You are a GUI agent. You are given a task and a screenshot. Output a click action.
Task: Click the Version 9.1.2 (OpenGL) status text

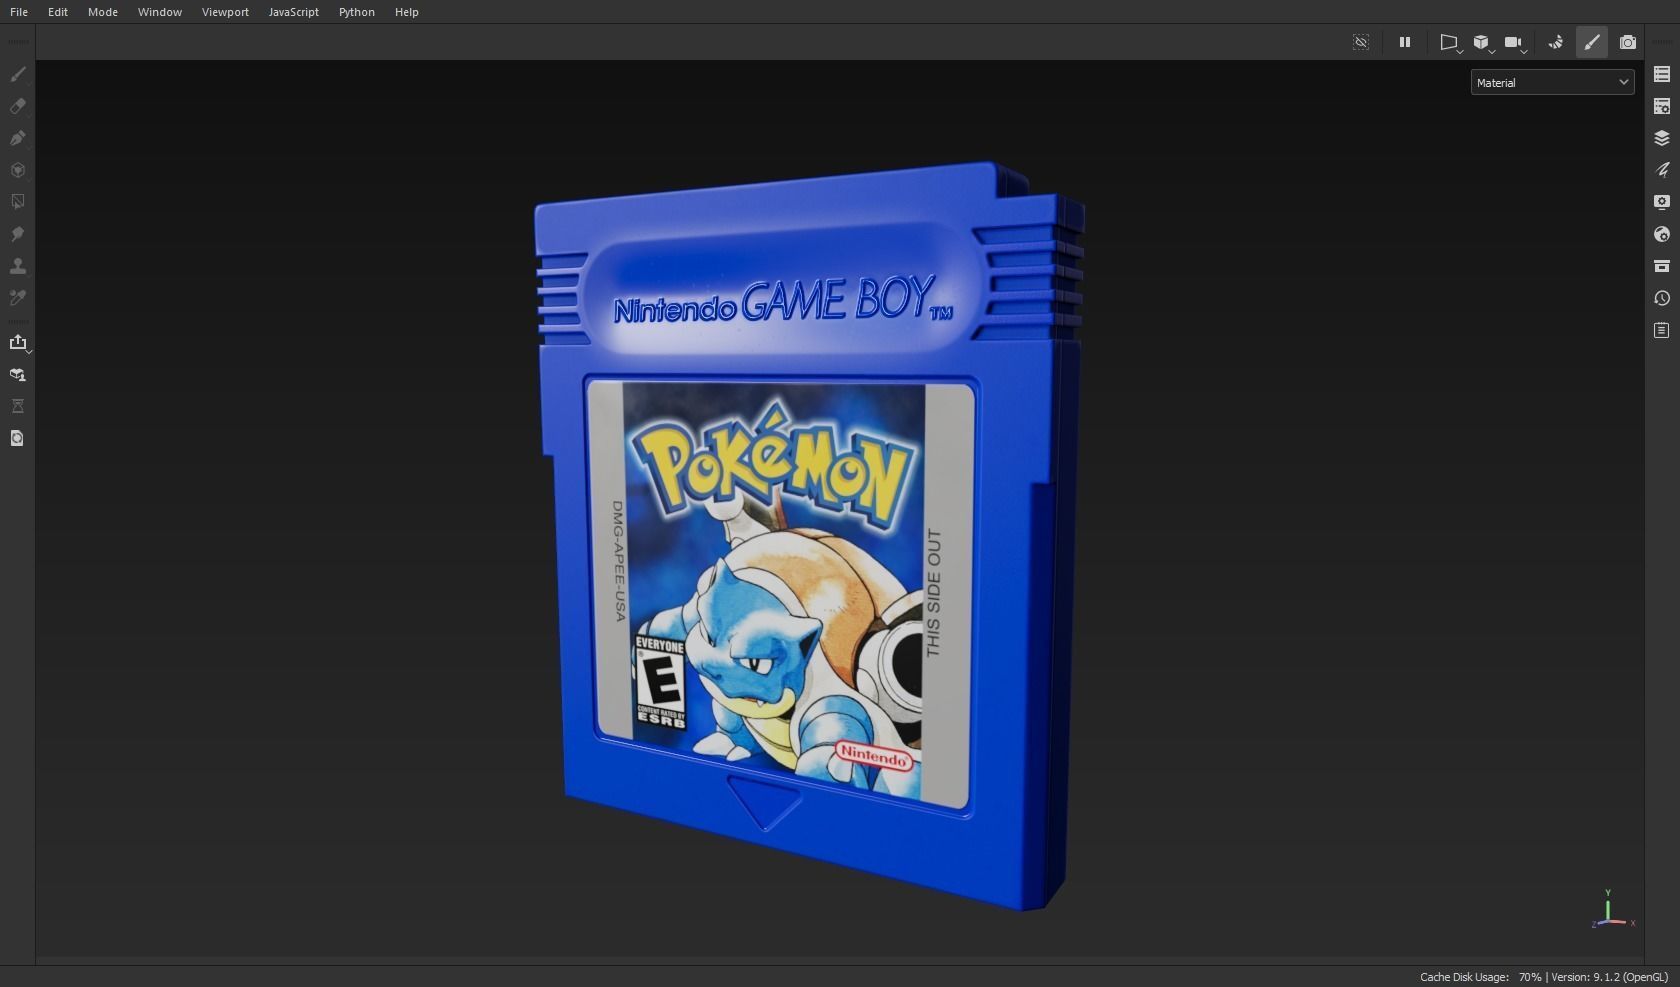[x=1610, y=977]
